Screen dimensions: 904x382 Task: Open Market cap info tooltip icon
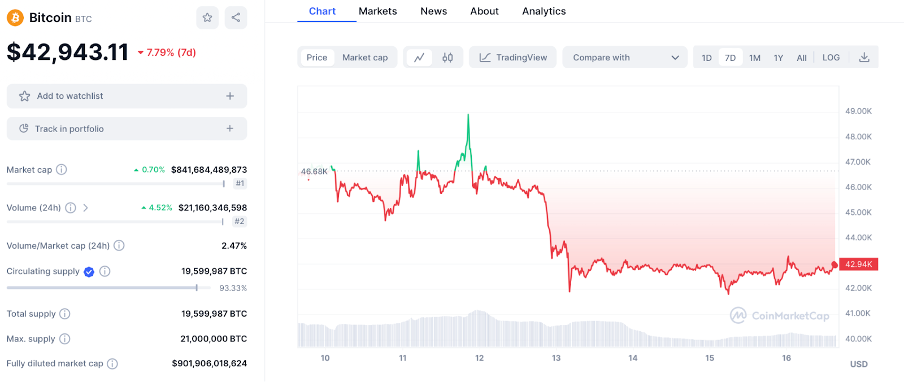[62, 169]
